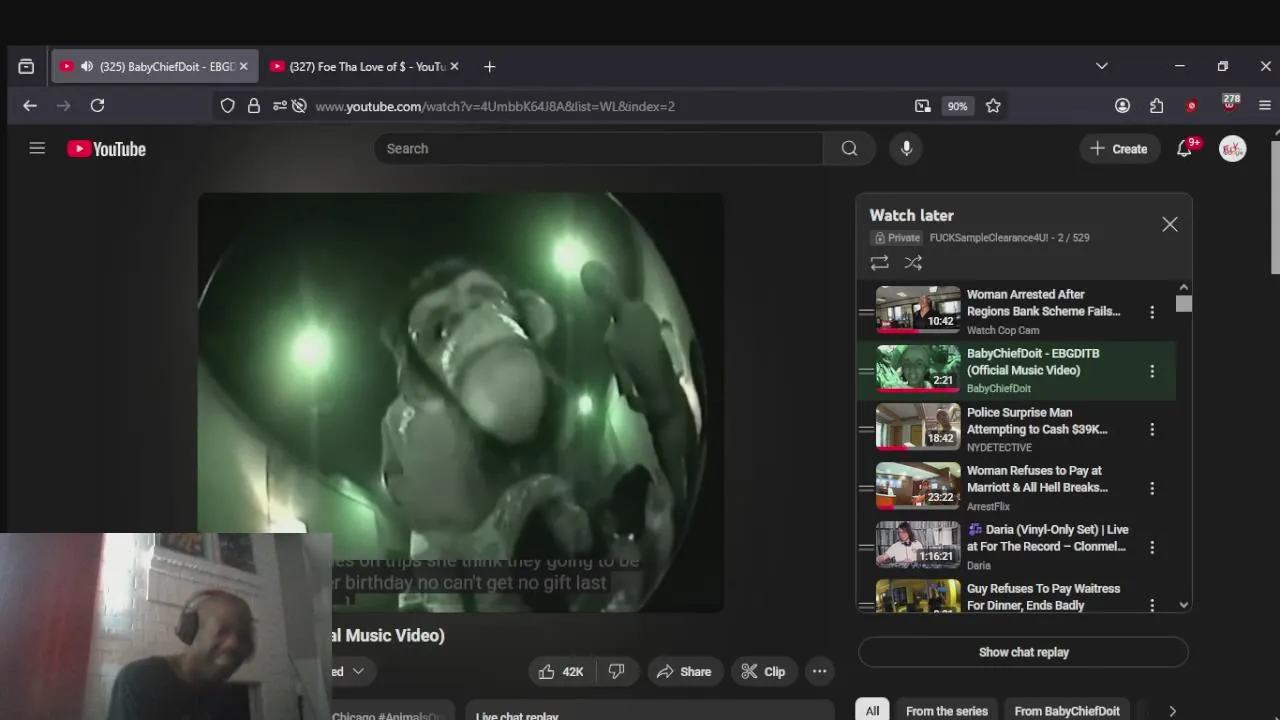The image size is (1280, 720).
Task: Like the video with 42K thumbs up
Action: 560,672
